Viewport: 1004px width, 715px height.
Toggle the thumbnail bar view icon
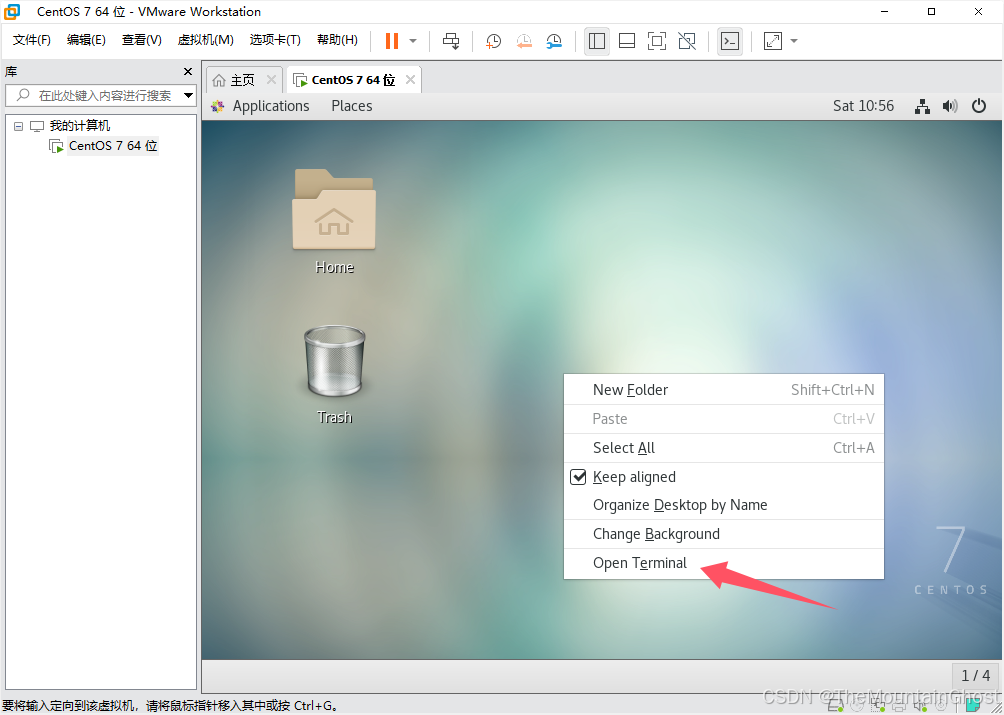(627, 41)
